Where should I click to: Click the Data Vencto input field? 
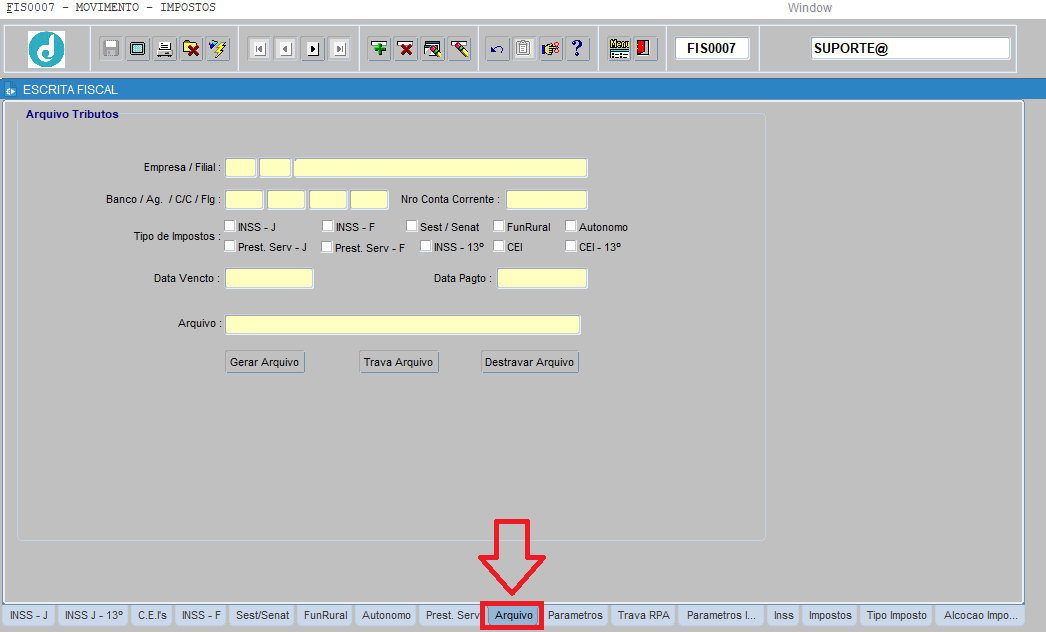tap(269, 278)
